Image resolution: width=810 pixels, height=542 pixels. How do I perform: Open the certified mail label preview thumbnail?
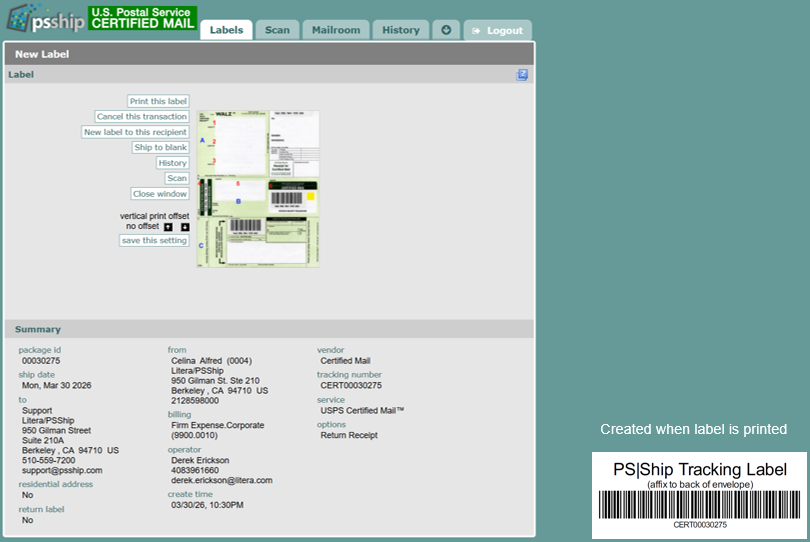[x=258, y=189]
